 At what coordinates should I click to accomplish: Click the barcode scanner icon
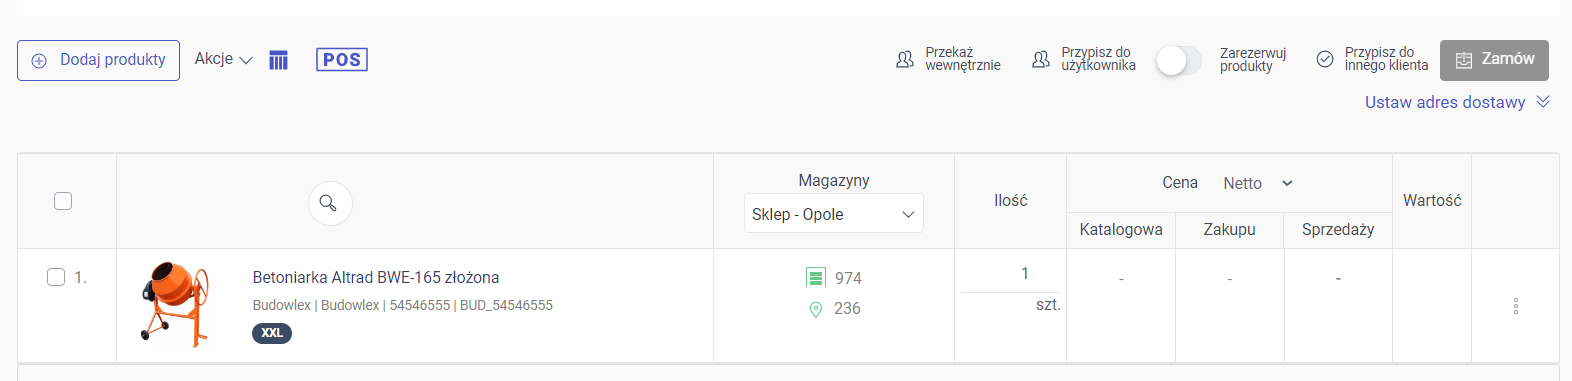click(x=278, y=60)
